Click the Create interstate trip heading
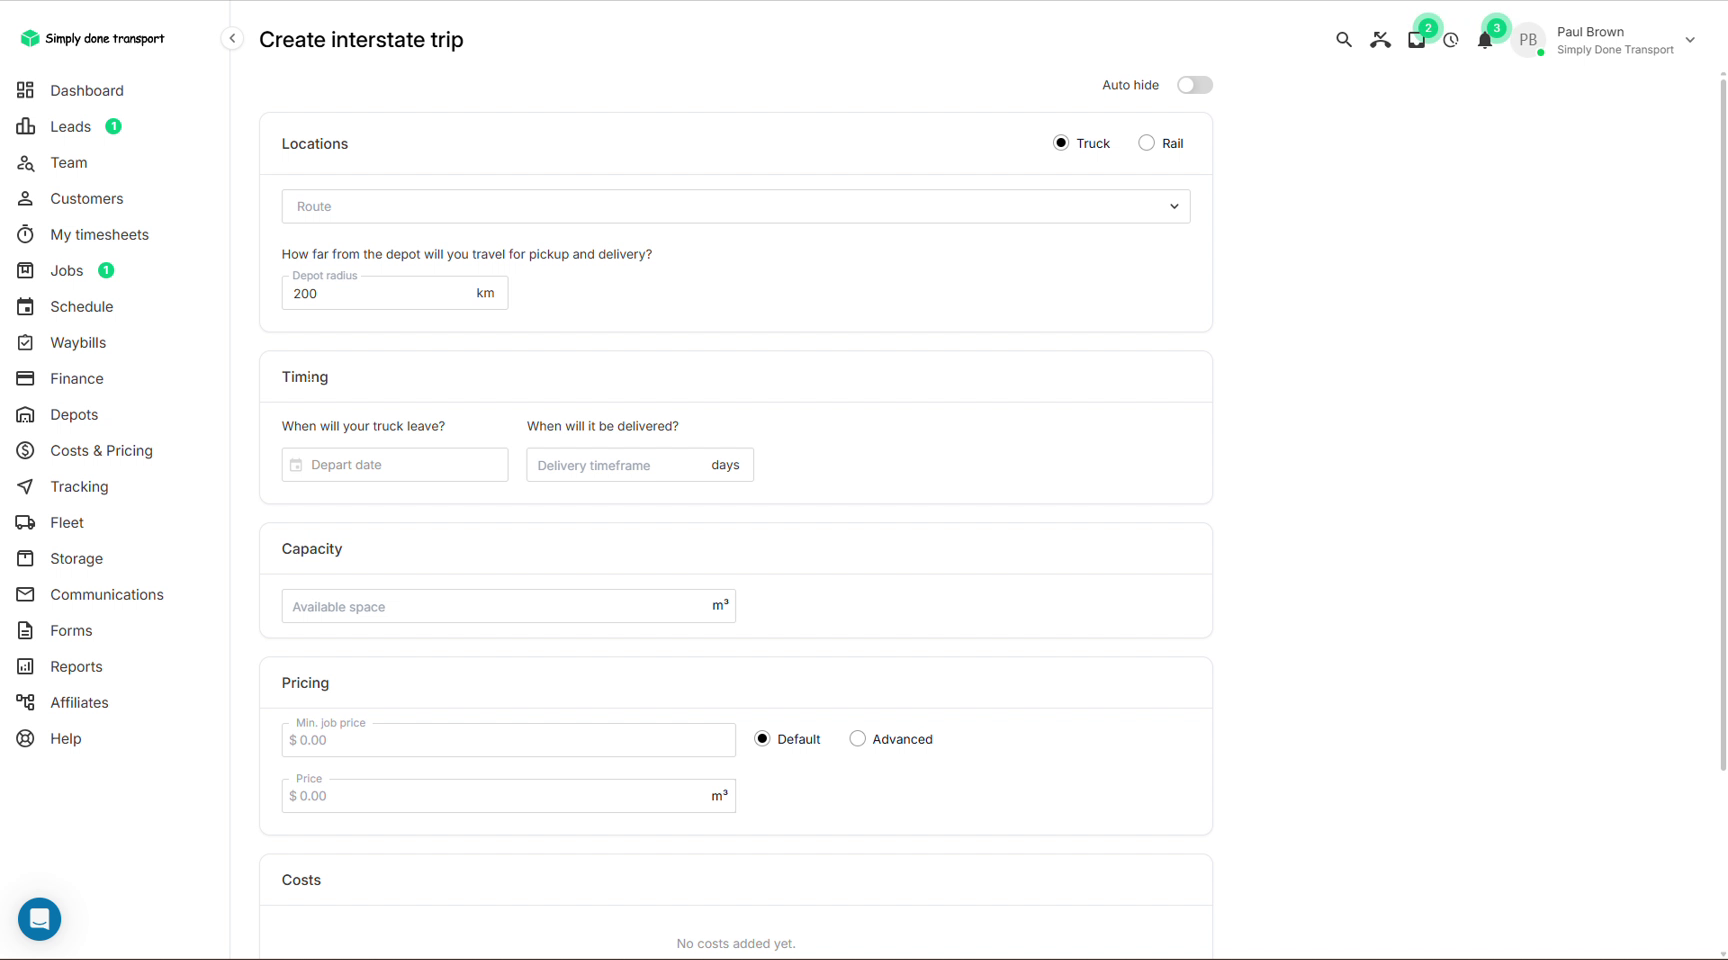 click(x=361, y=39)
